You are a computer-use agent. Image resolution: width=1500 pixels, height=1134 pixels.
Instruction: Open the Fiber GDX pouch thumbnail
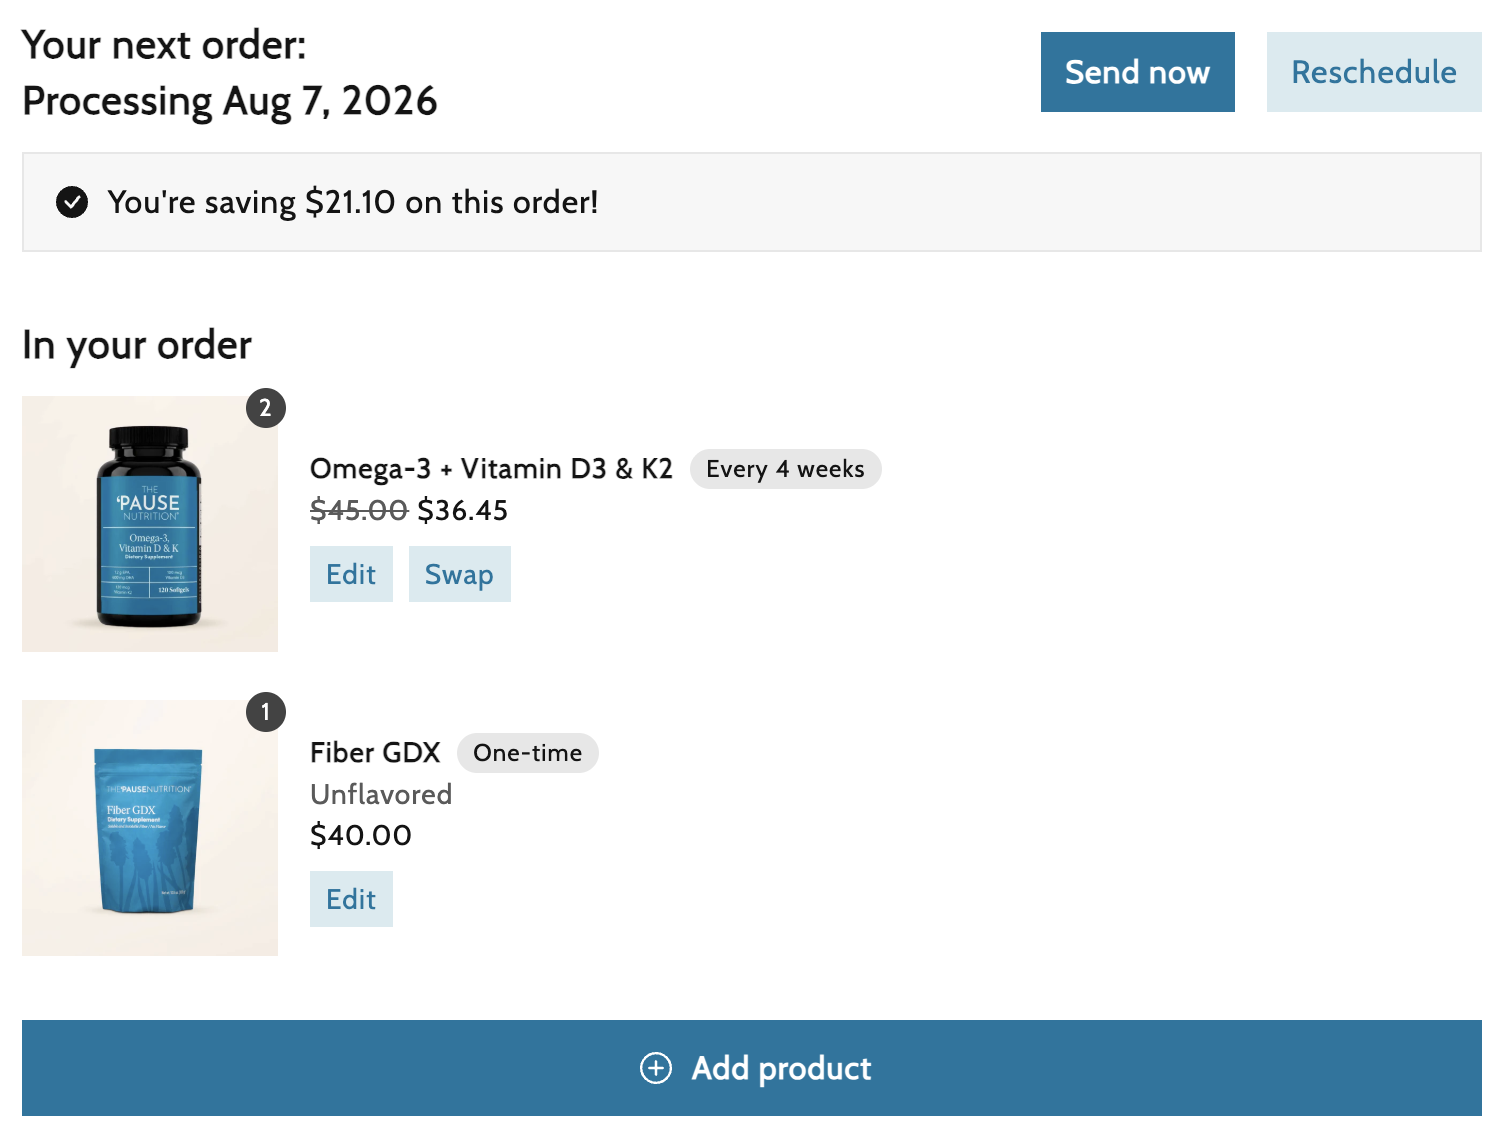(150, 828)
